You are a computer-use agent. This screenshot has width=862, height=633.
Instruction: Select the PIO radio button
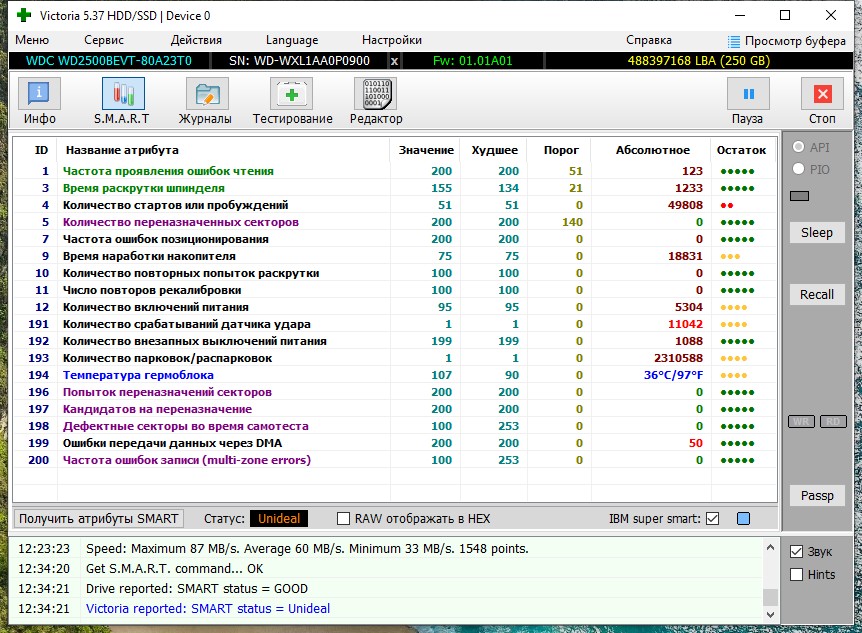pos(798,169)
